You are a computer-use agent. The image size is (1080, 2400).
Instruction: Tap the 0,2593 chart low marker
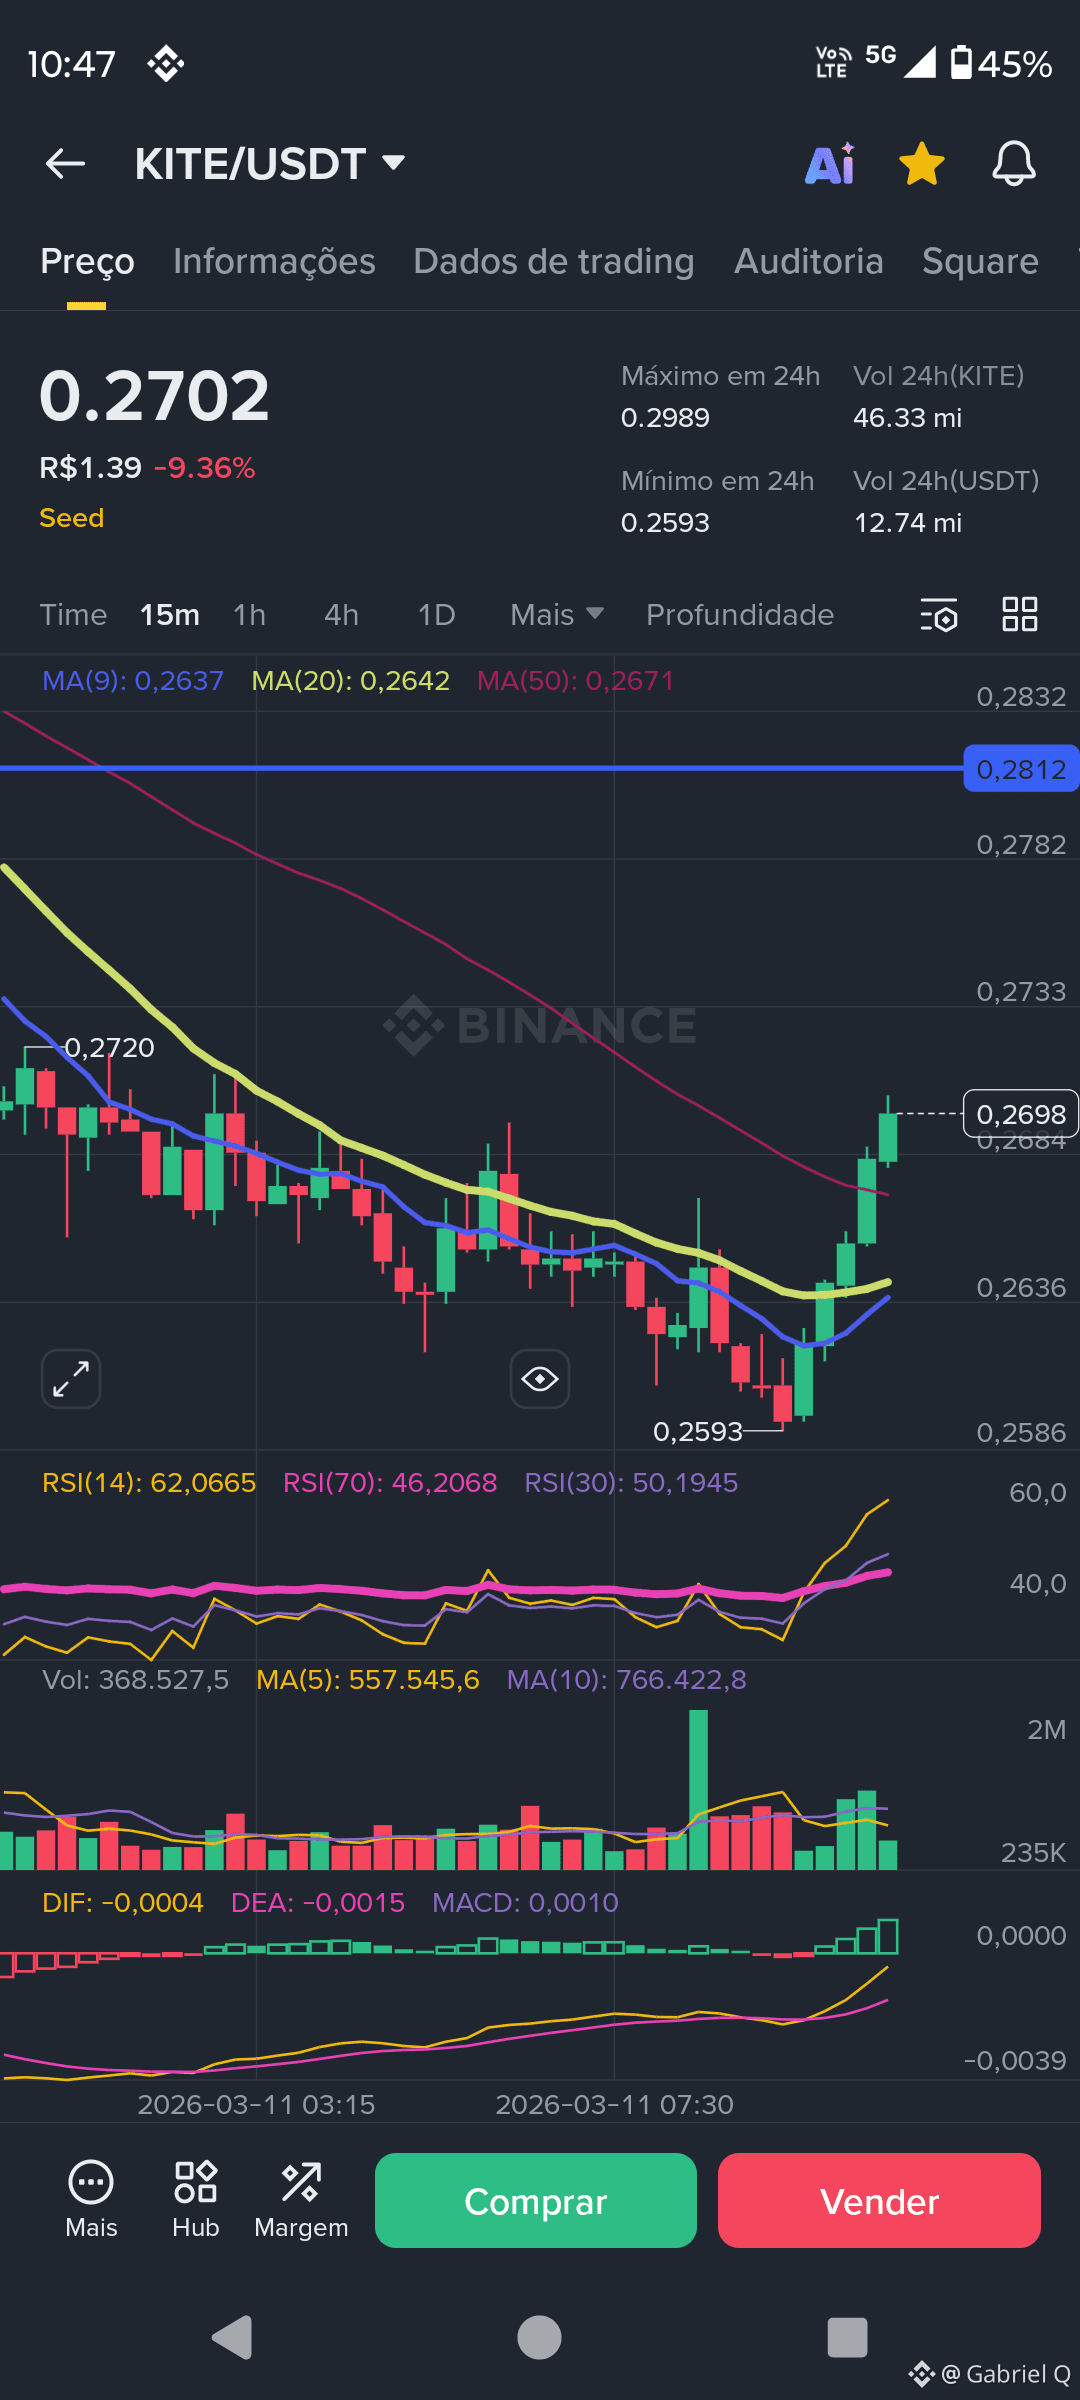coord(698,1432)
